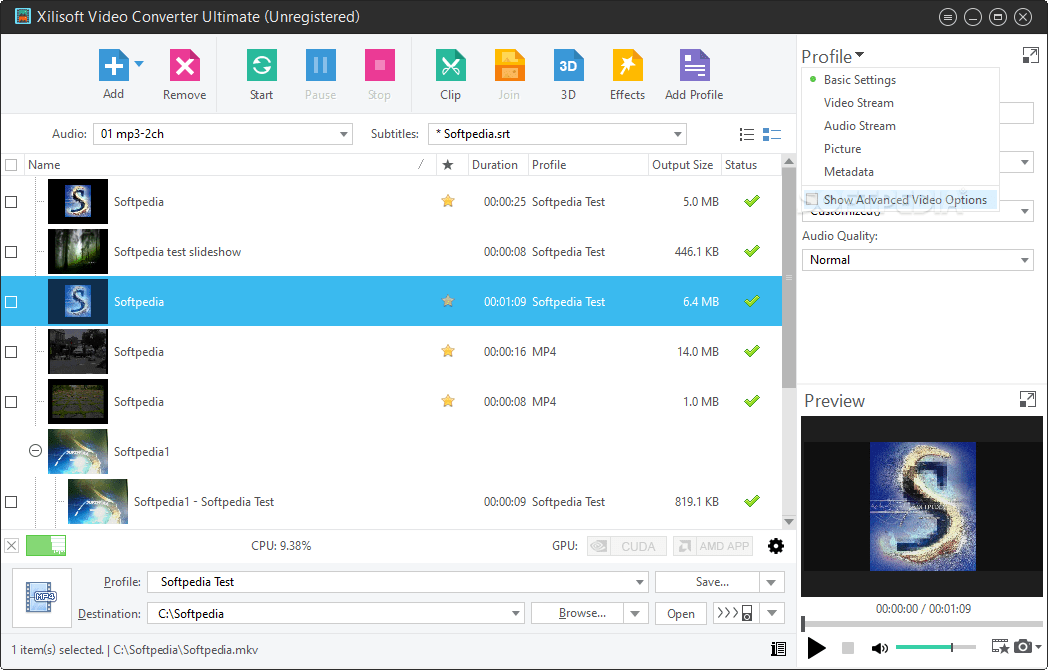Click the Clip tool icon
The width and height of the screenshot is (1048, 670).
pos(450,74)
